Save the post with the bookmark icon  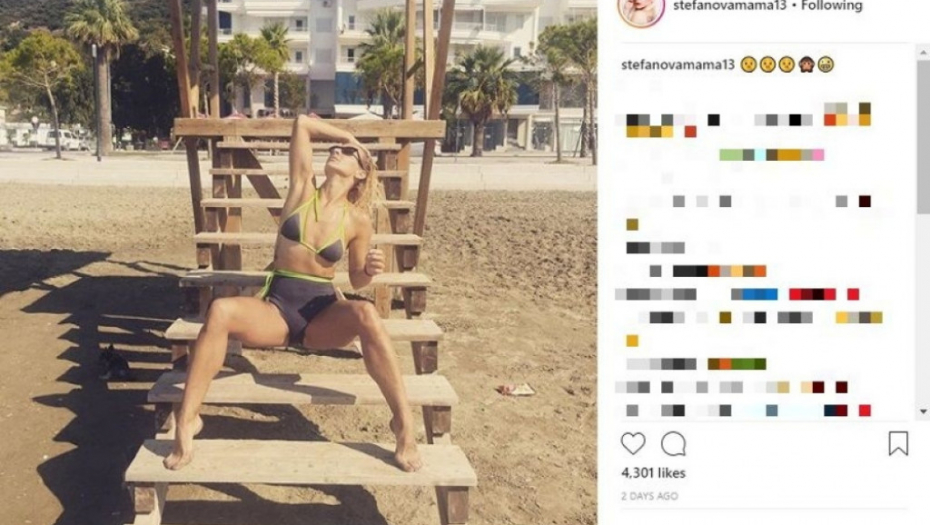898,443
